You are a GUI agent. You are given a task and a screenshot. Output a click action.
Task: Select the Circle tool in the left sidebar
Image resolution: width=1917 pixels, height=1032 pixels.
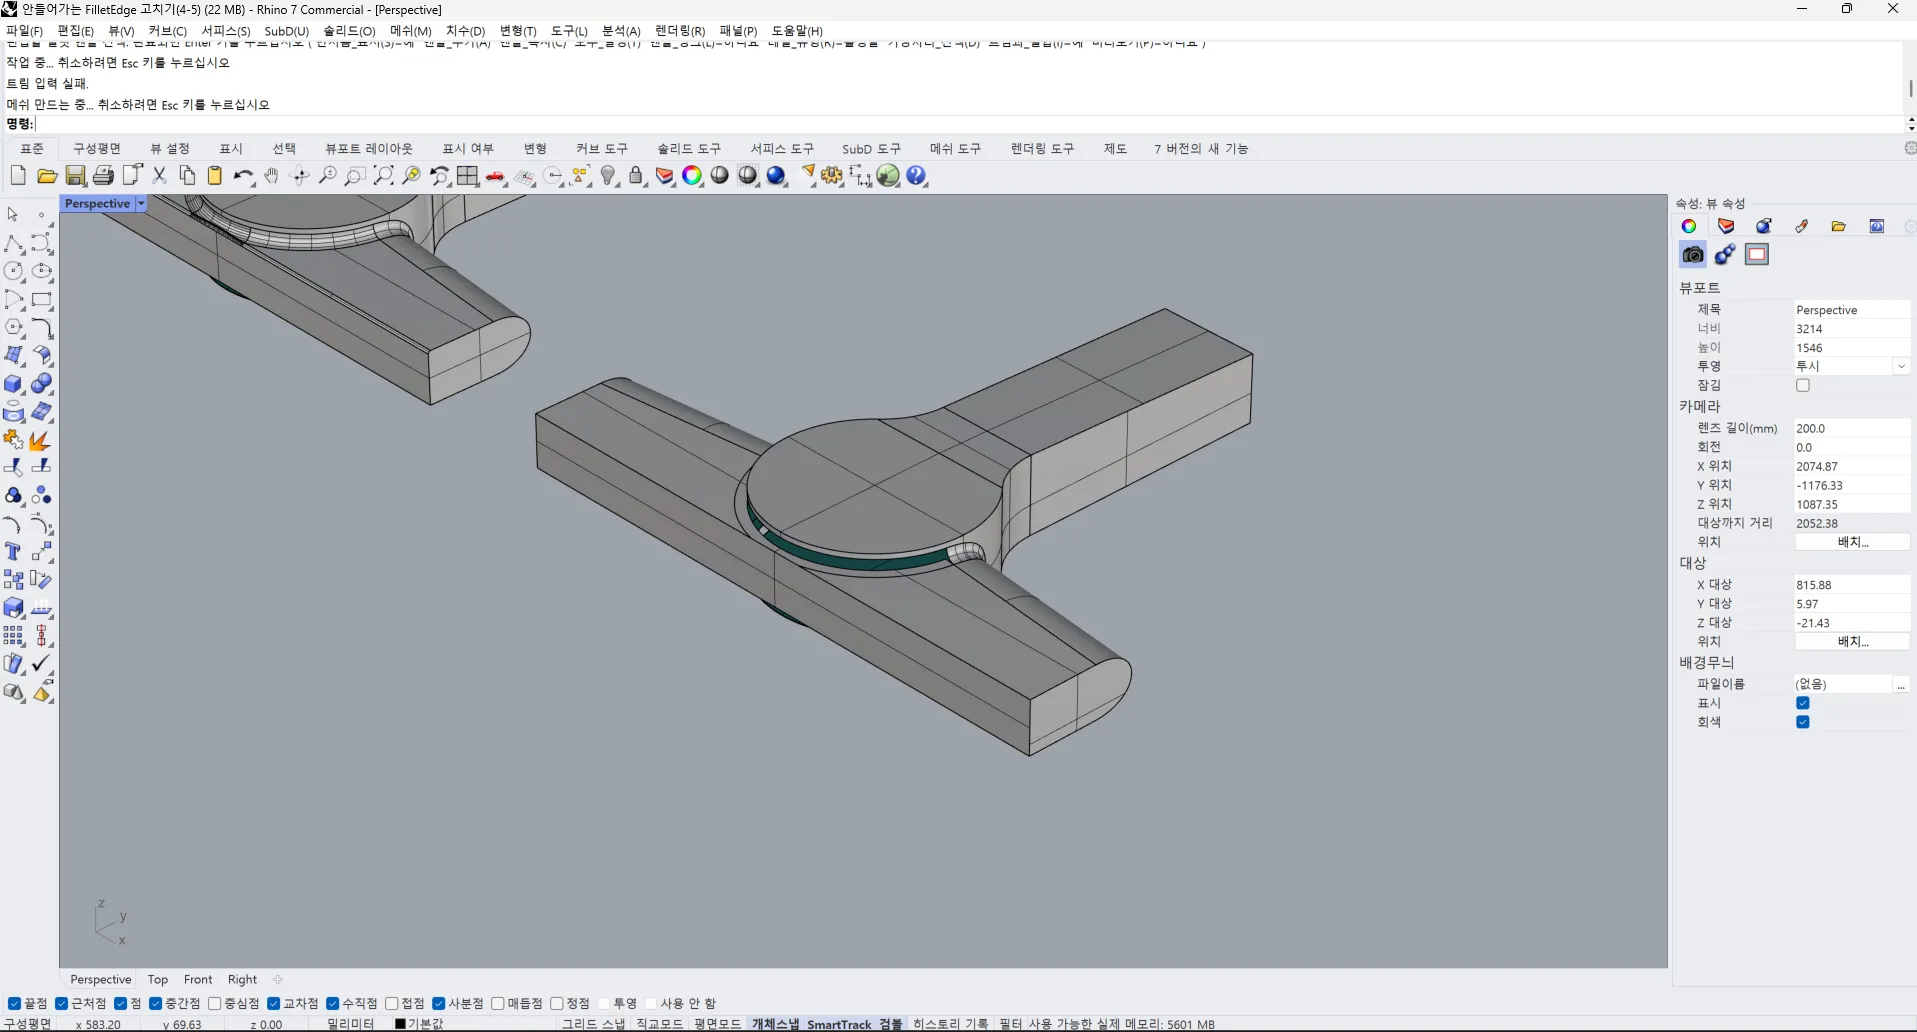[13, 271]
